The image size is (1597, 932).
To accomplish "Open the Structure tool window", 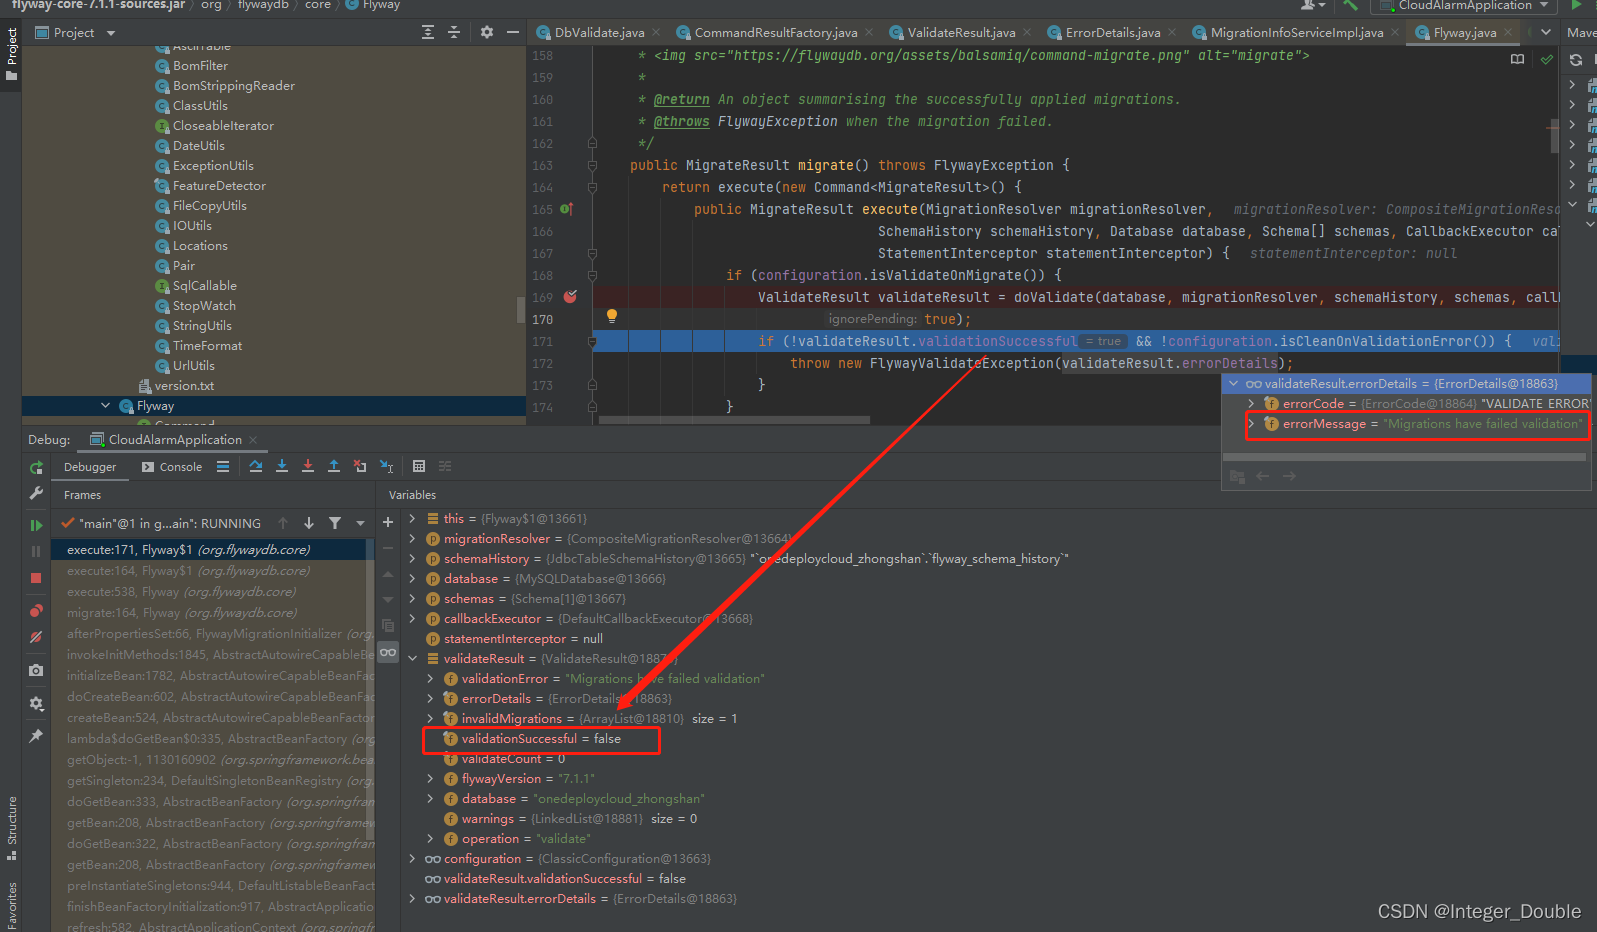I will 11,828.
